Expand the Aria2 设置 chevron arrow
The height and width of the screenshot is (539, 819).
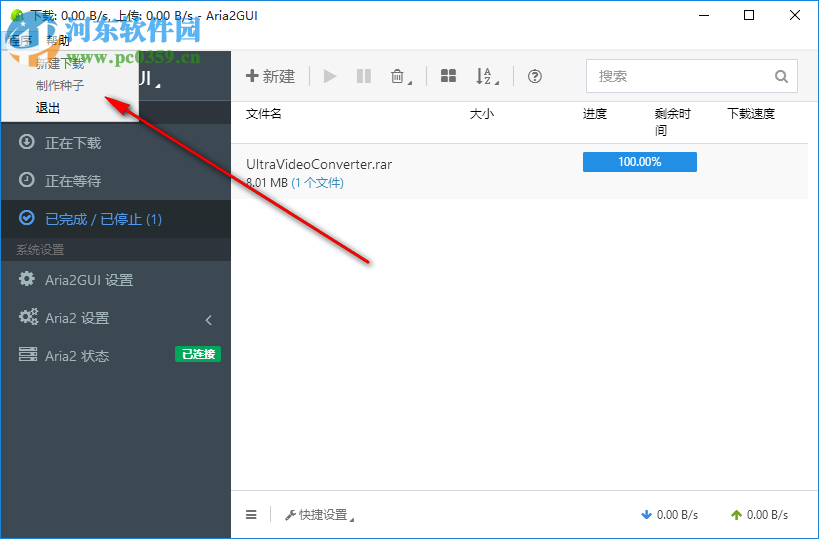(x=209, y=320)
